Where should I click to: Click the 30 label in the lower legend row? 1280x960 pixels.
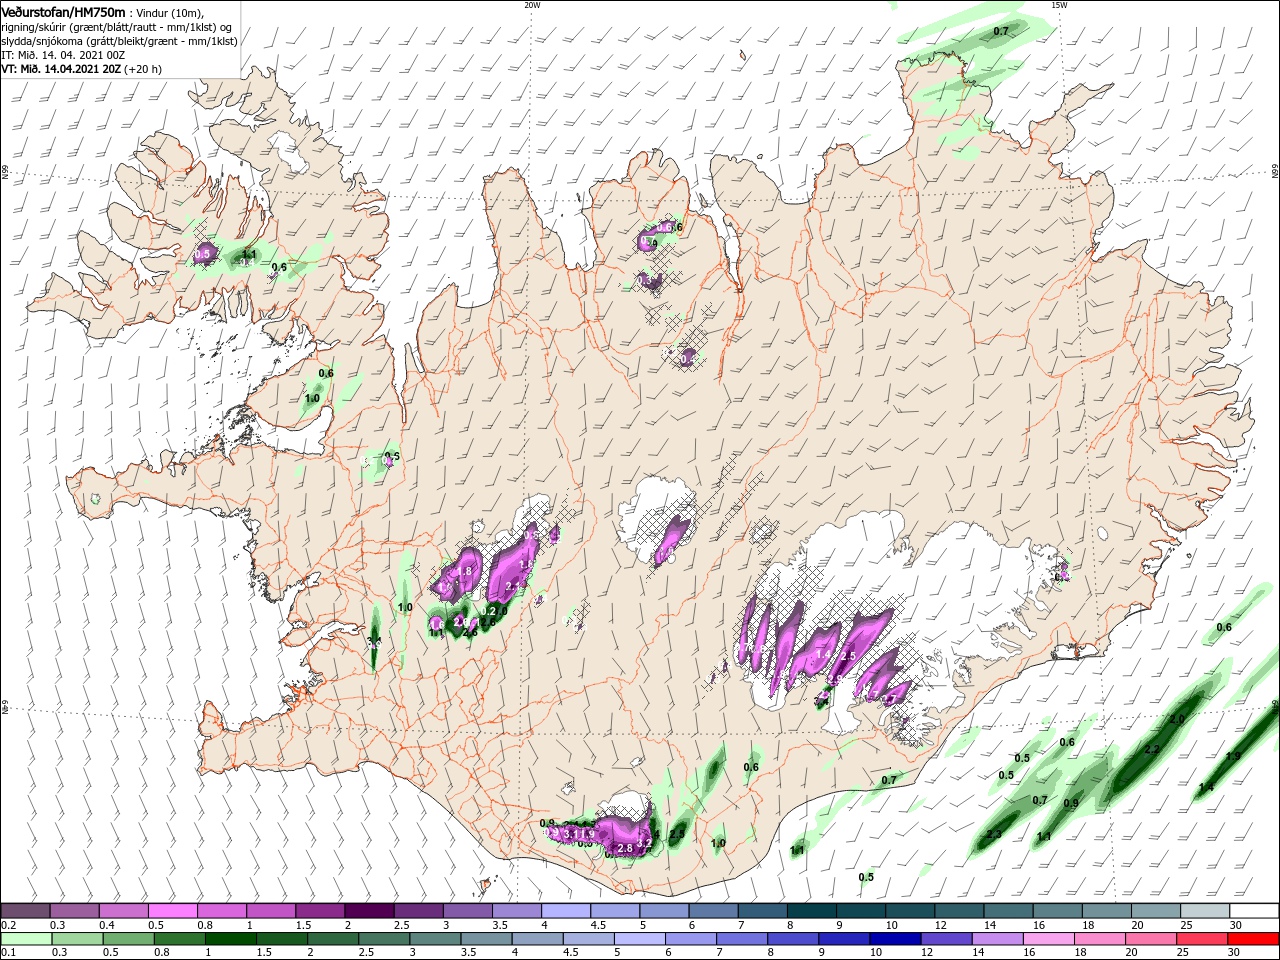[1232, 953]
